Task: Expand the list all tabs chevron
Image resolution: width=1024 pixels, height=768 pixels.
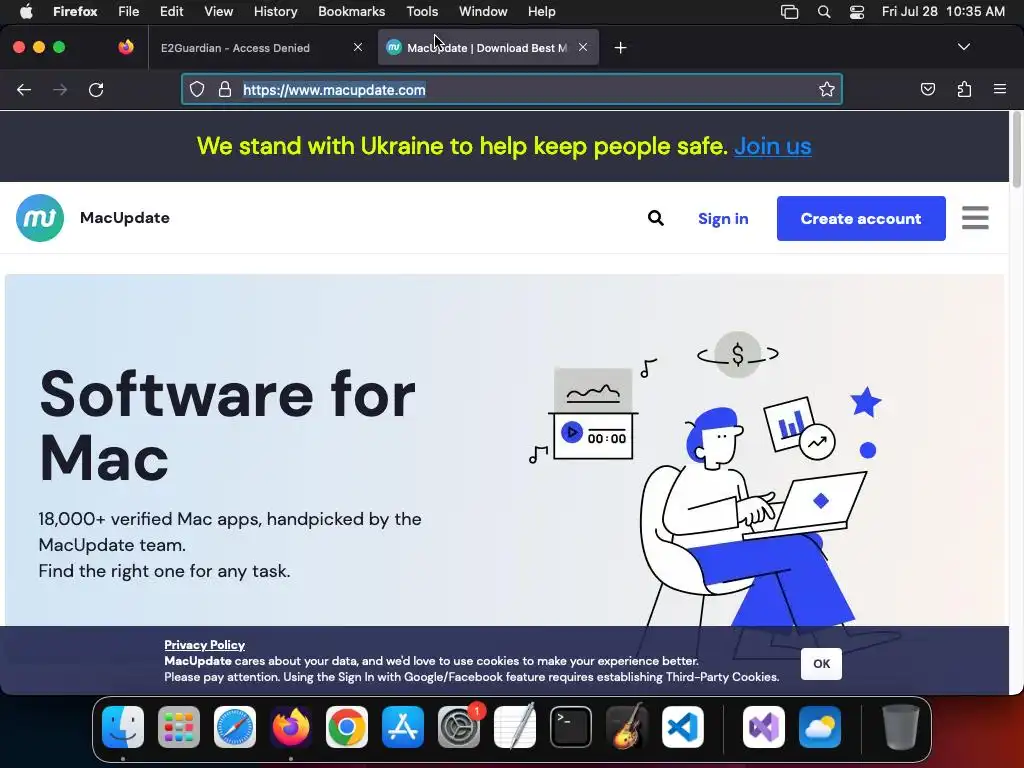Action: click(x=963, y=47)
